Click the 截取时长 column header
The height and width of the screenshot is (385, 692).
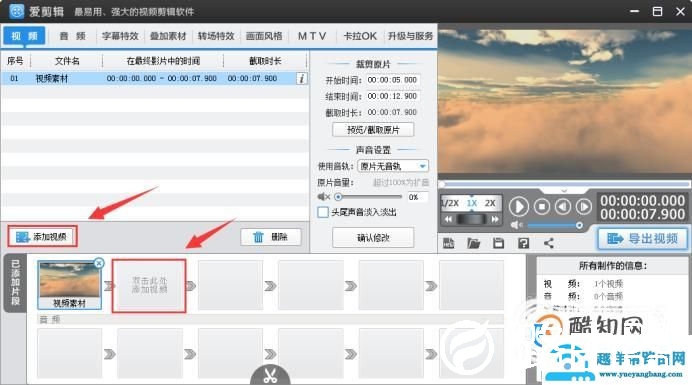[265, 61]
